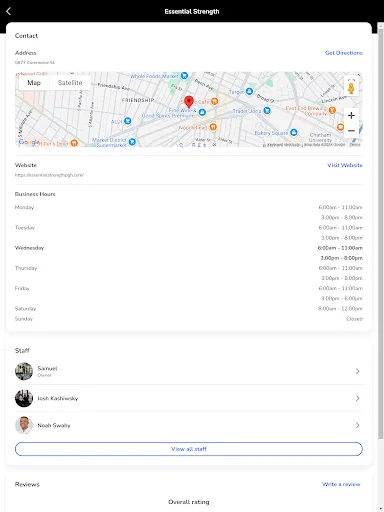
Task: Click Noodlehead restaurant map icon
Action: tap(213, 127)
